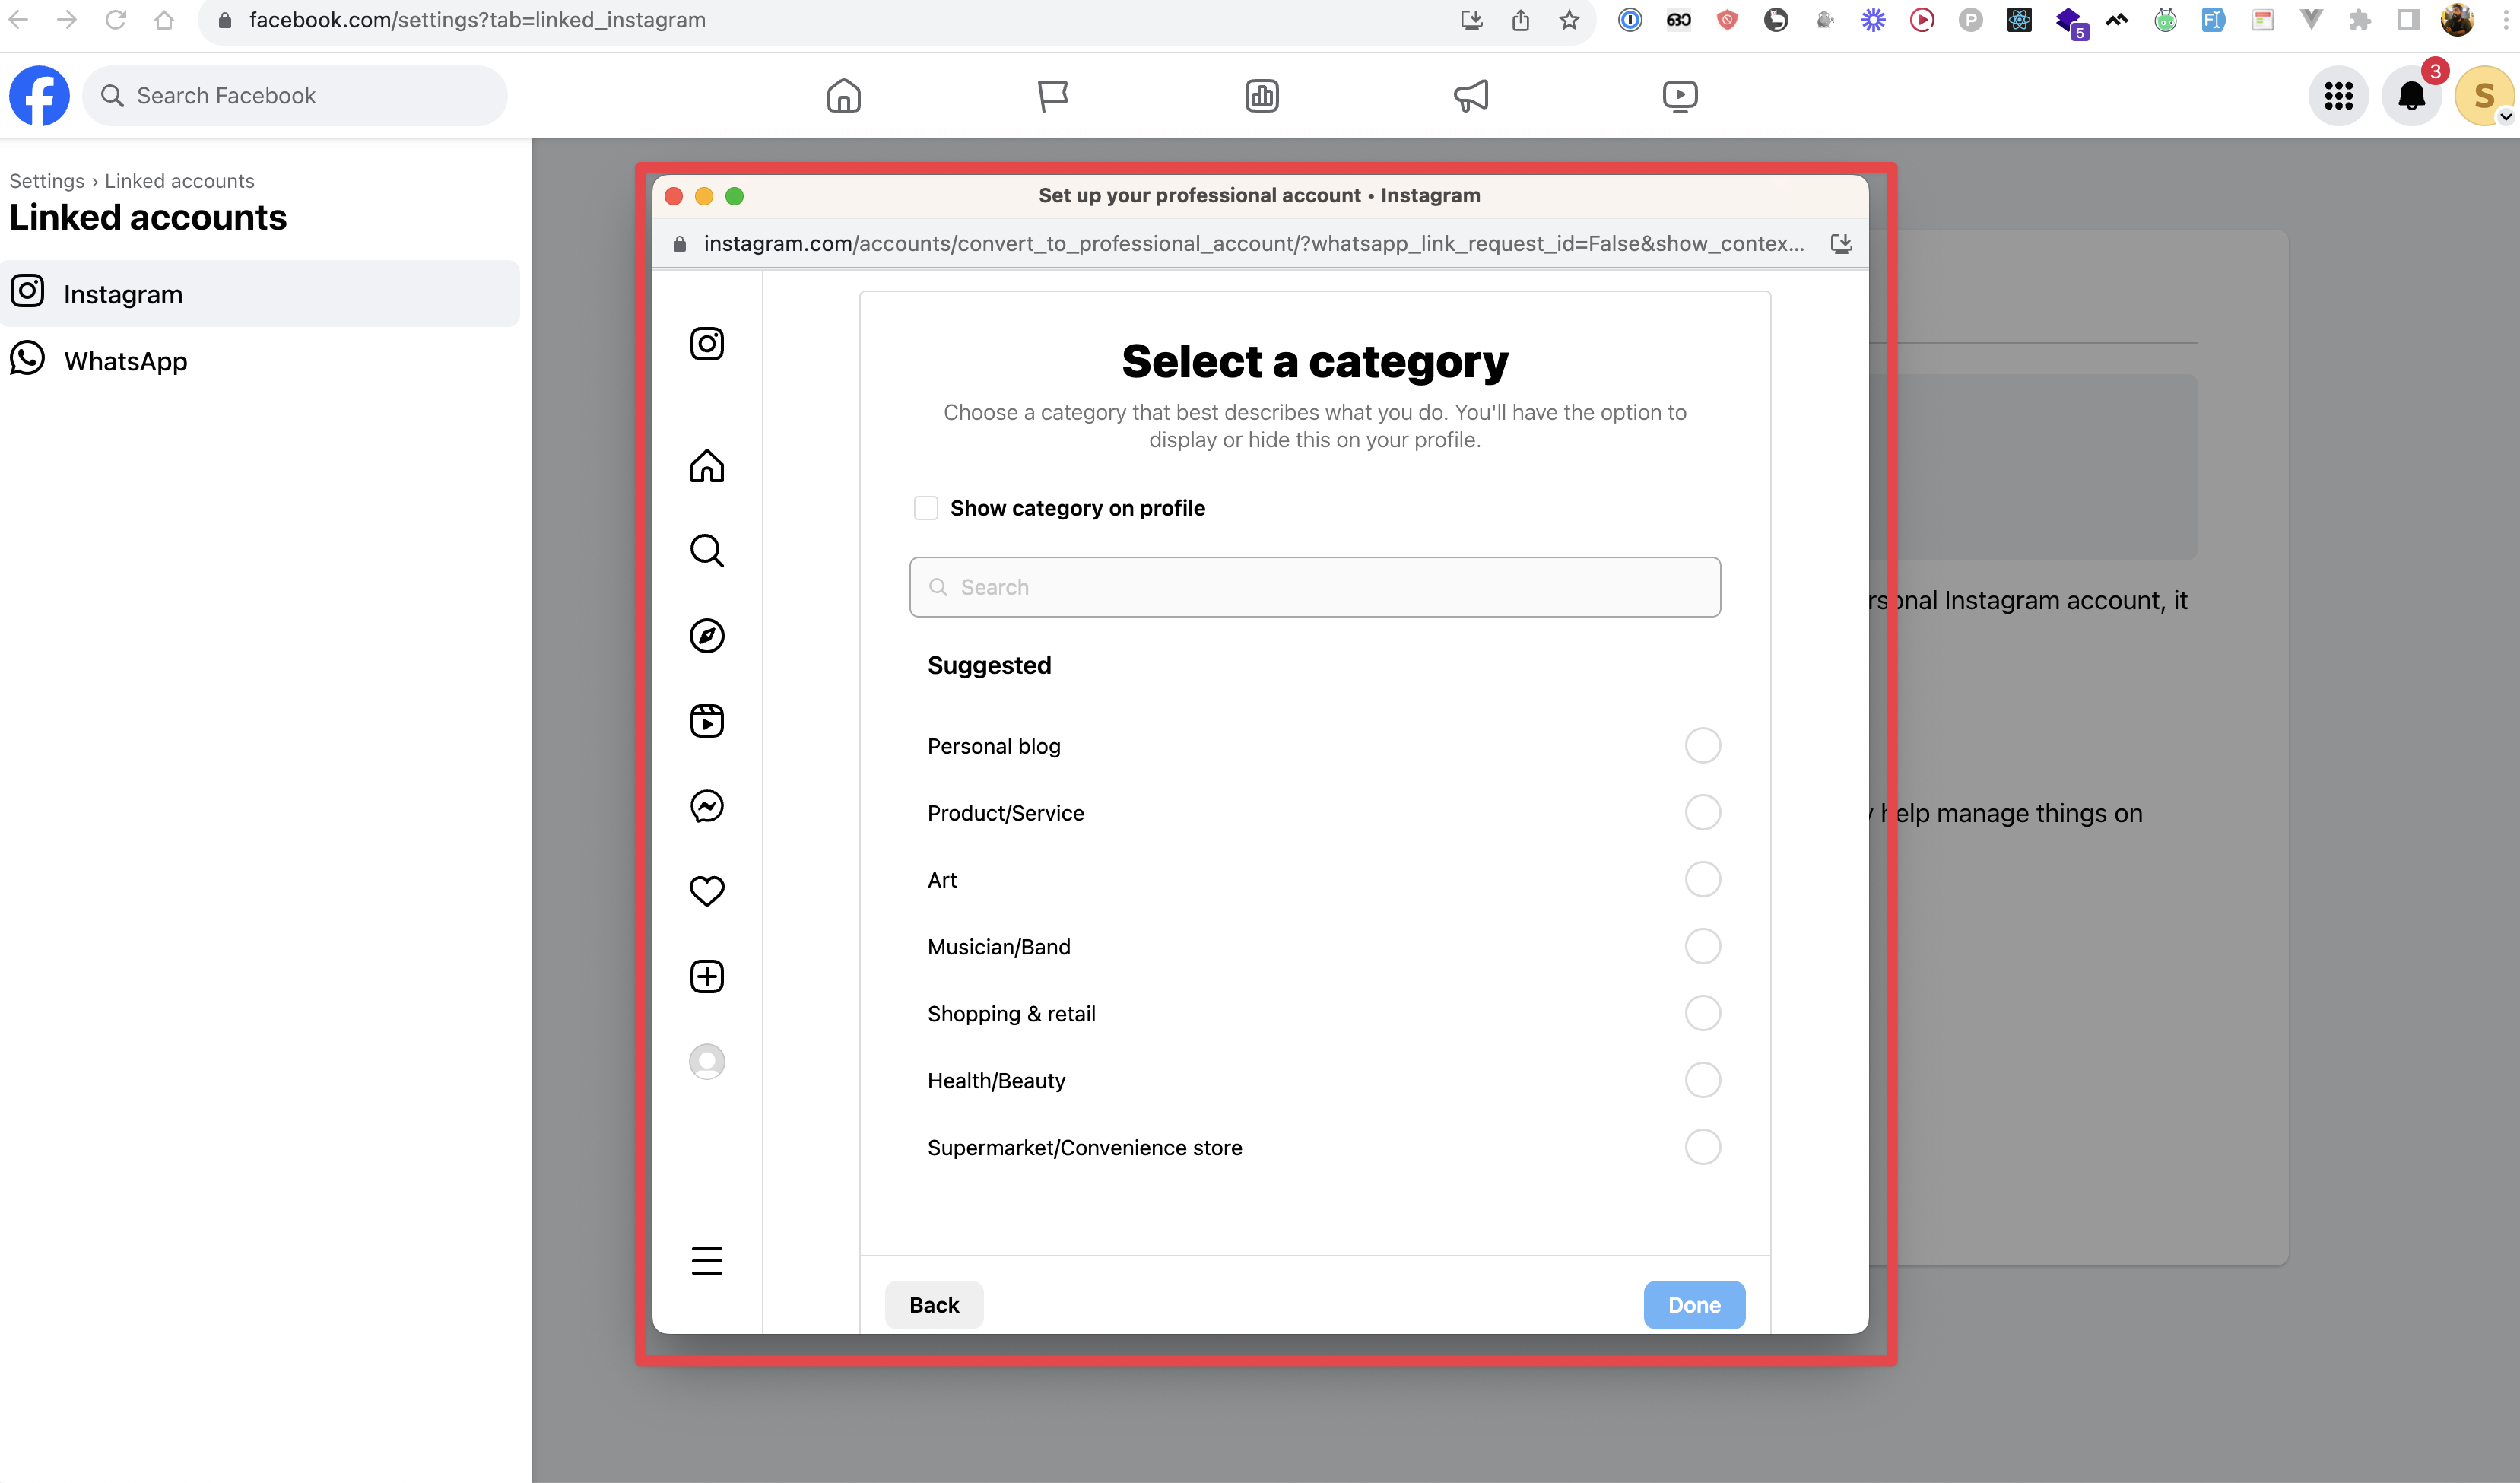Click the Instagram linked accounts menu item

263,293
